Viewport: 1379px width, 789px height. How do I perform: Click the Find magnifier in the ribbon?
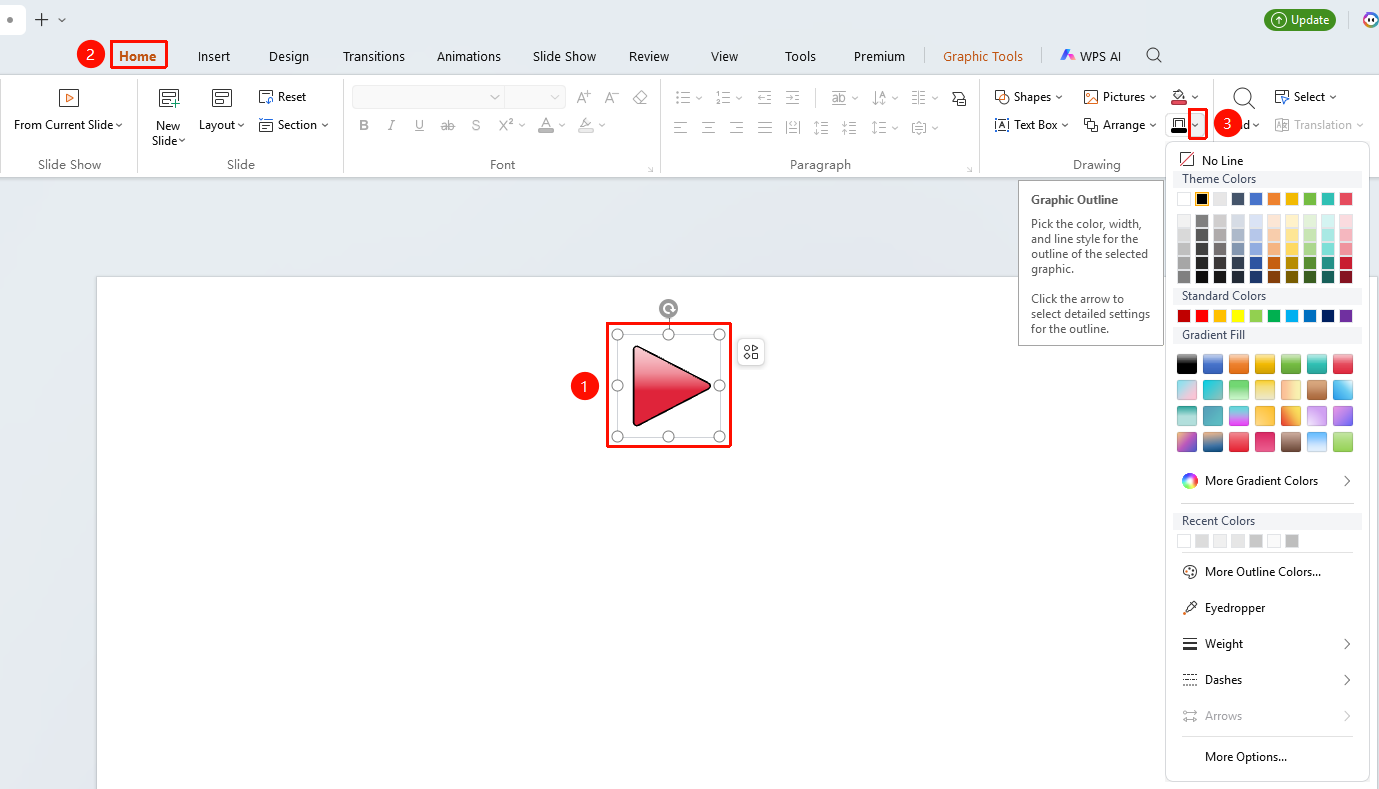(1244, 98)
